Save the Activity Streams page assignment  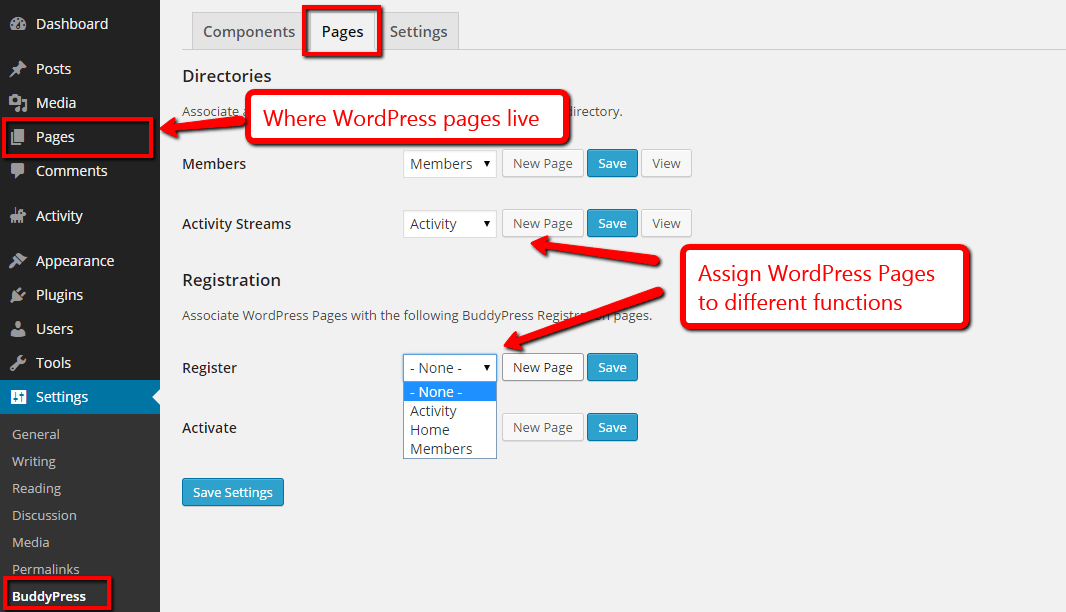pos(612,223)
